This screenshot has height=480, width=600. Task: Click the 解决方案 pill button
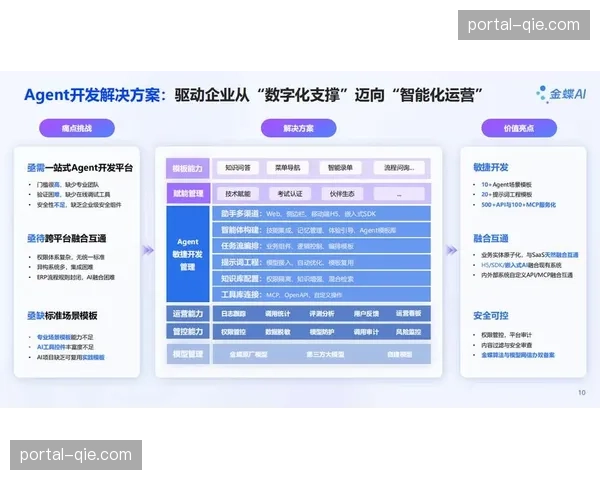click(298, 128)
